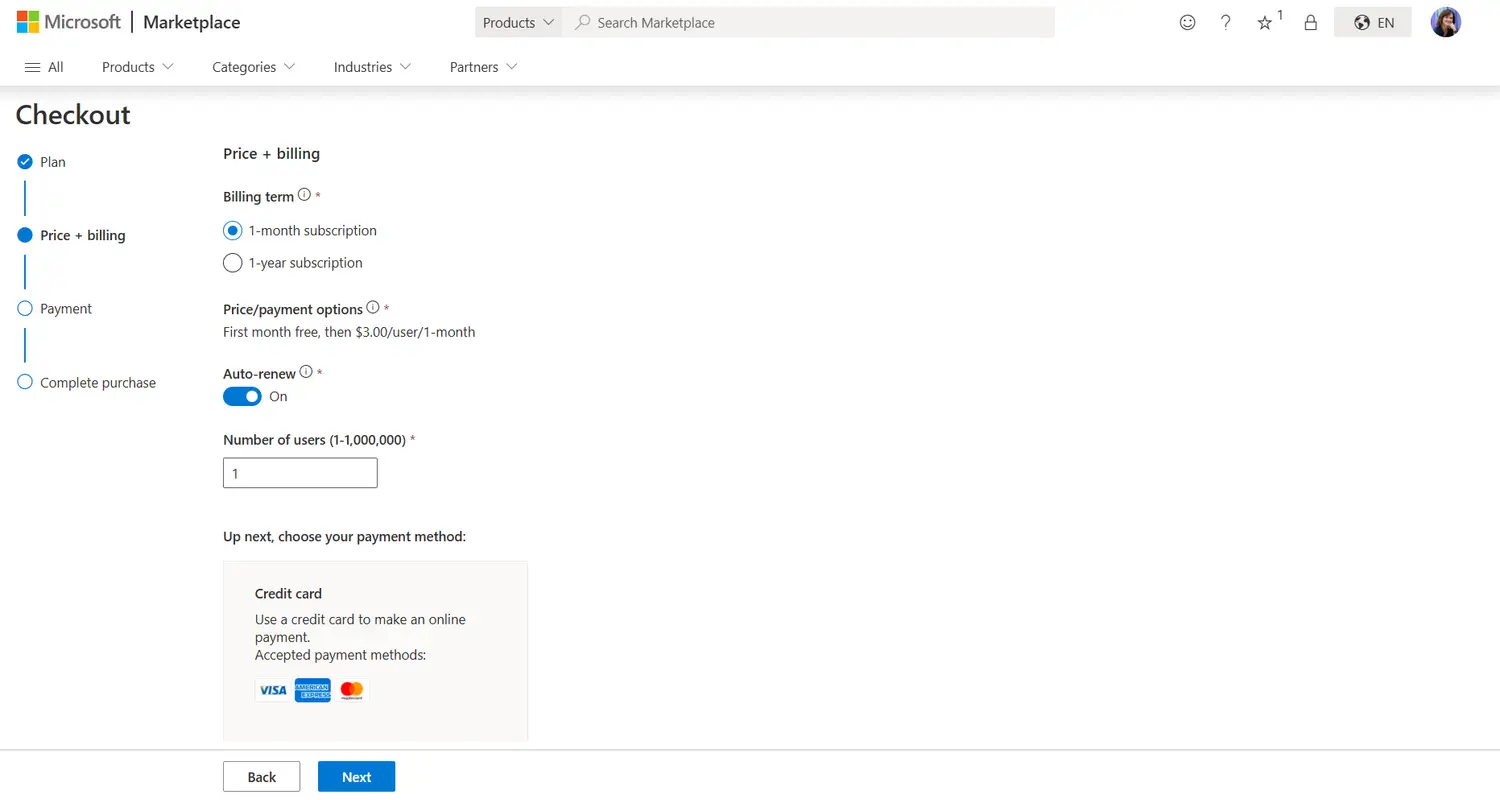Viewport: 1500px width, 800px height.
Task: Select the 1-year subscription option
Action: [x=232, y=262]
